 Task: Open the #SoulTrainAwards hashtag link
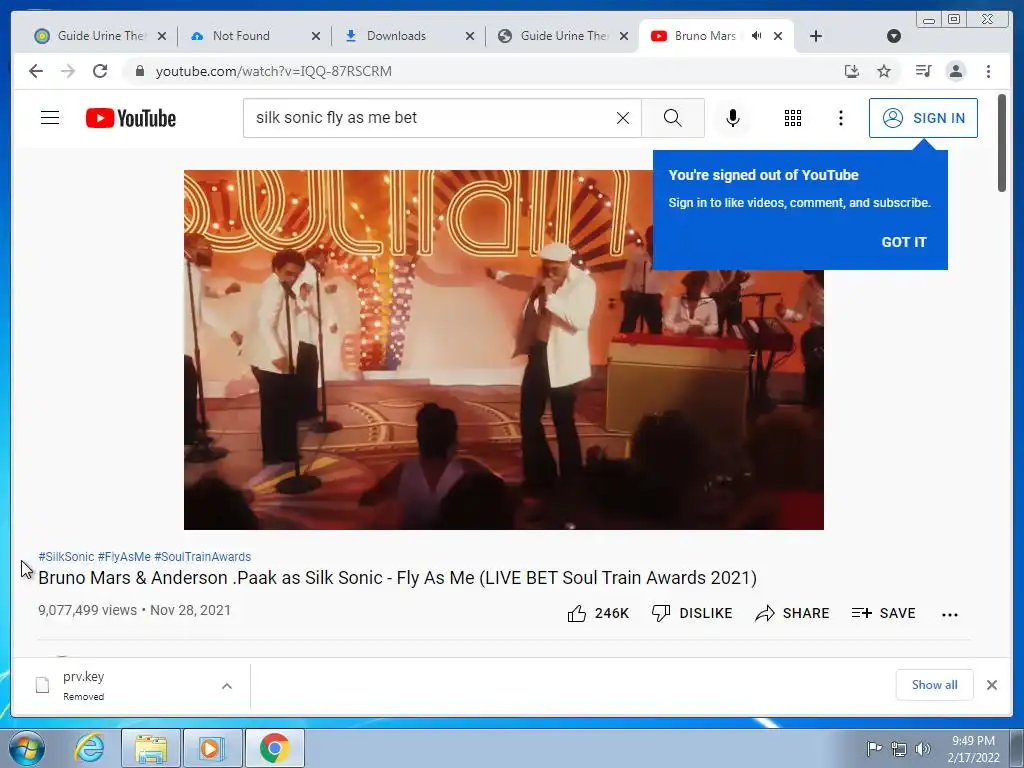[x=202, y=556]
